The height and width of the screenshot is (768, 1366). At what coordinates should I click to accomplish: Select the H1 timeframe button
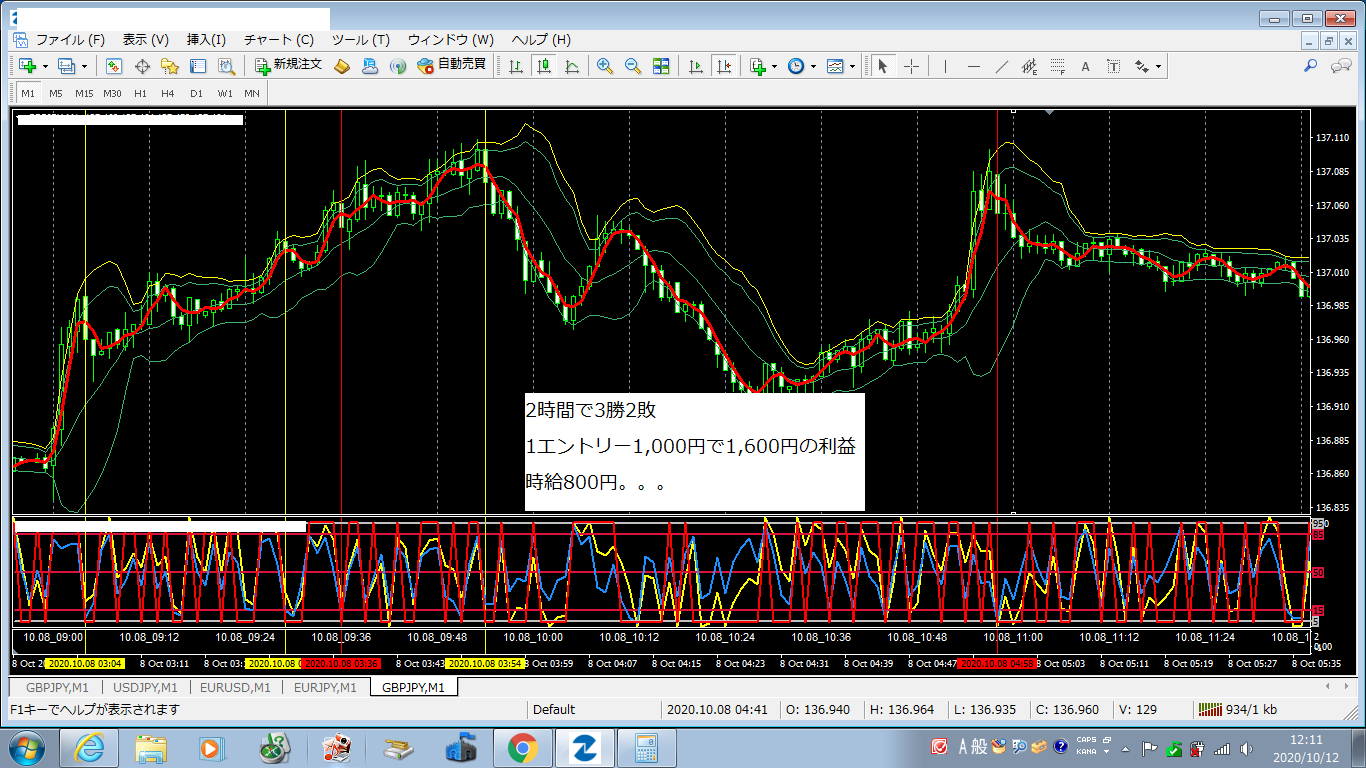coord(140,93)
